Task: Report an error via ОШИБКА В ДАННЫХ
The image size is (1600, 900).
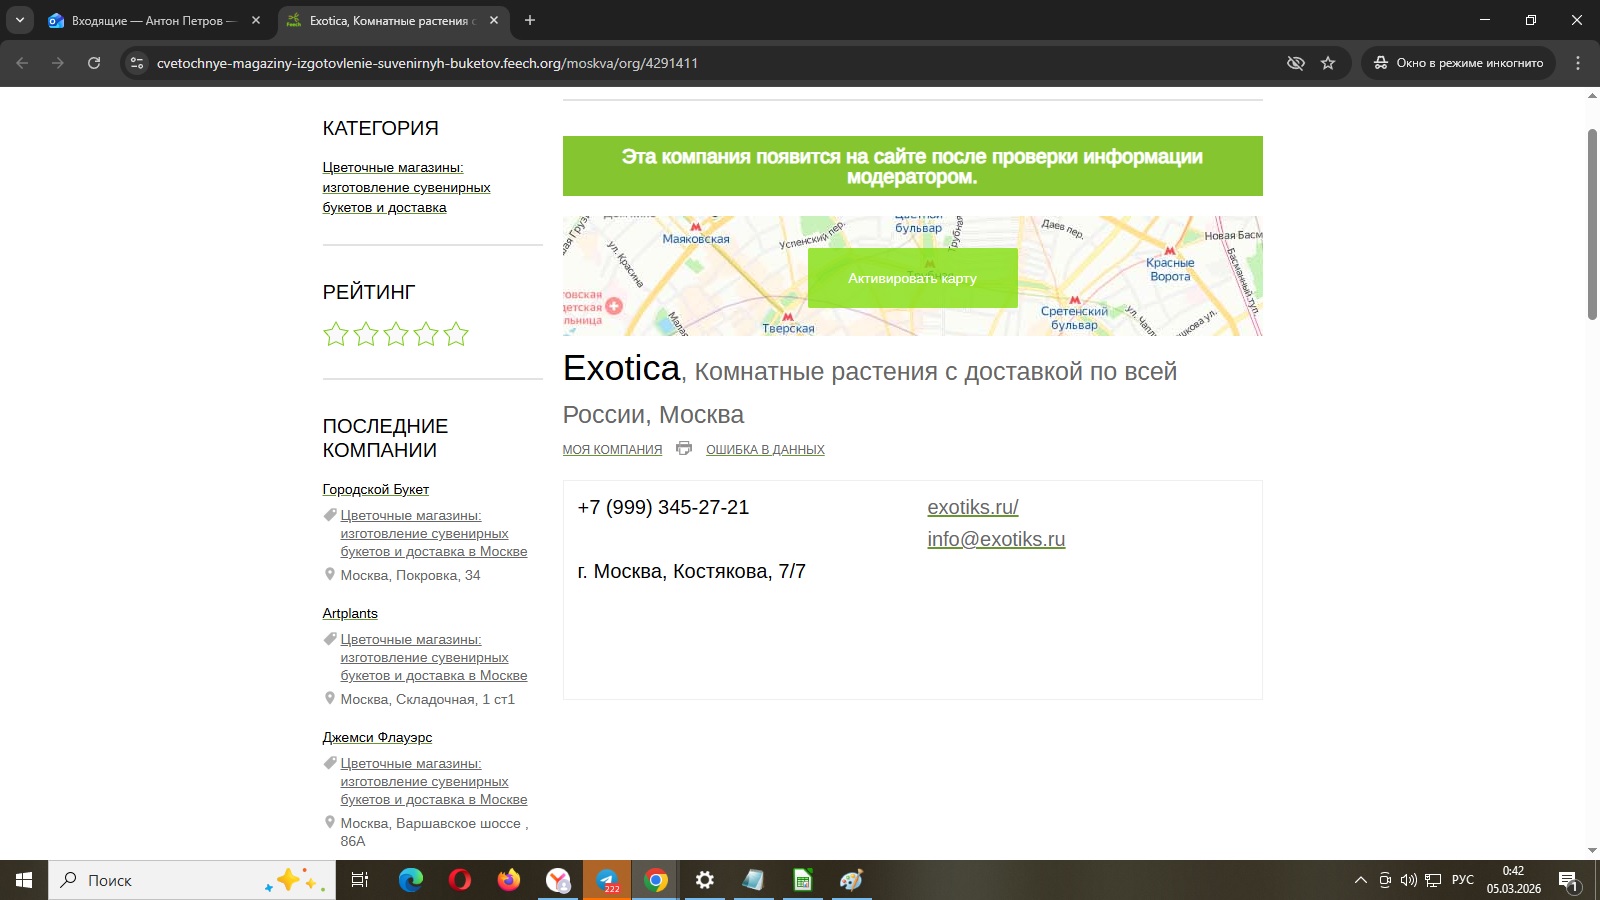Action: (x=765, y=450)
